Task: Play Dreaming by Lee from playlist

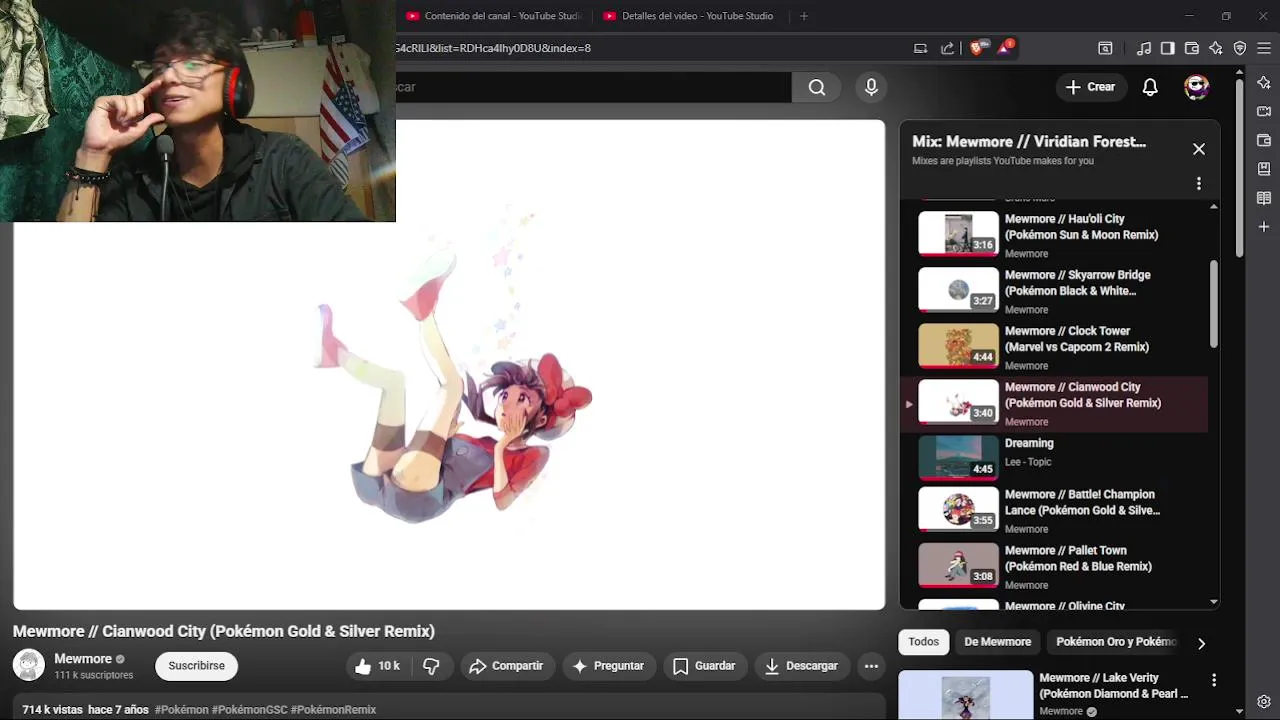Action: (x=1054, y=458)
